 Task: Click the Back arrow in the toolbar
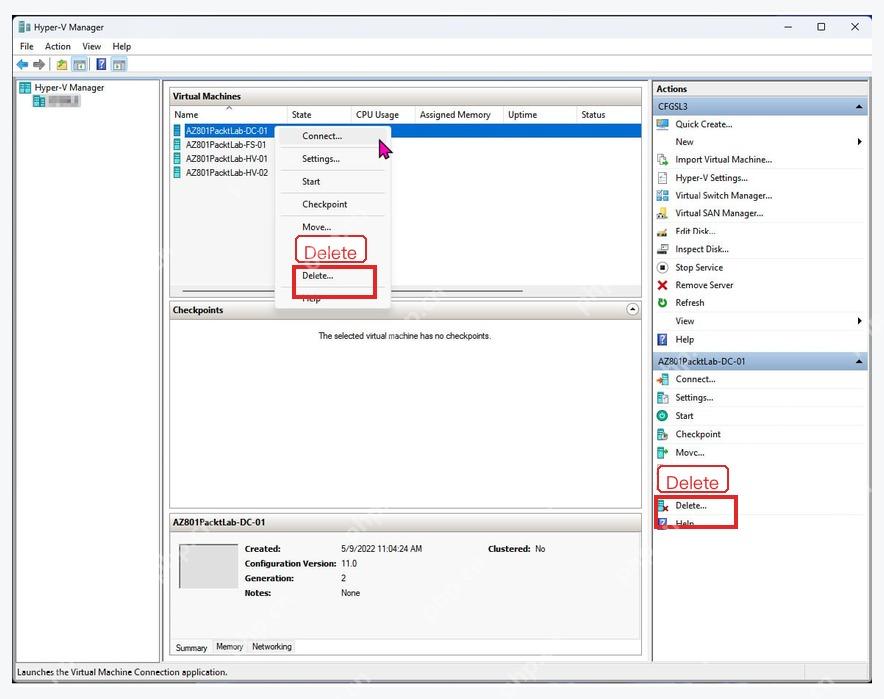pos(23,65)
